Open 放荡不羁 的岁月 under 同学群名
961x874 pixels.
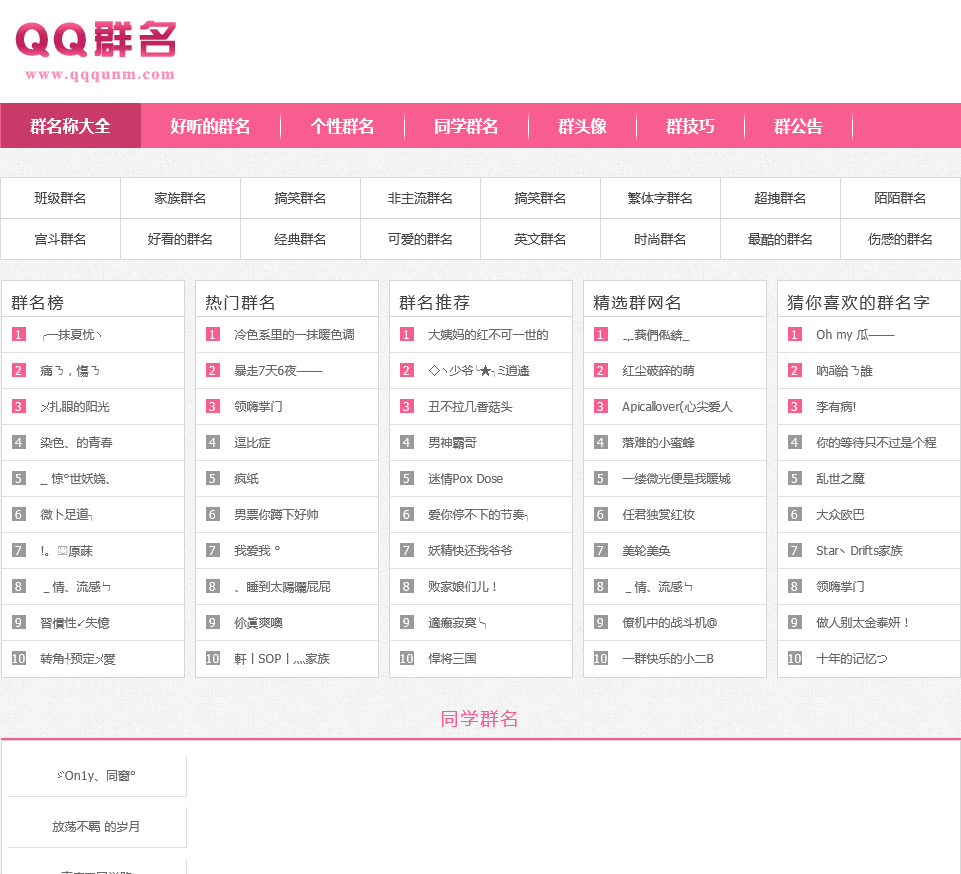[96, 827]
